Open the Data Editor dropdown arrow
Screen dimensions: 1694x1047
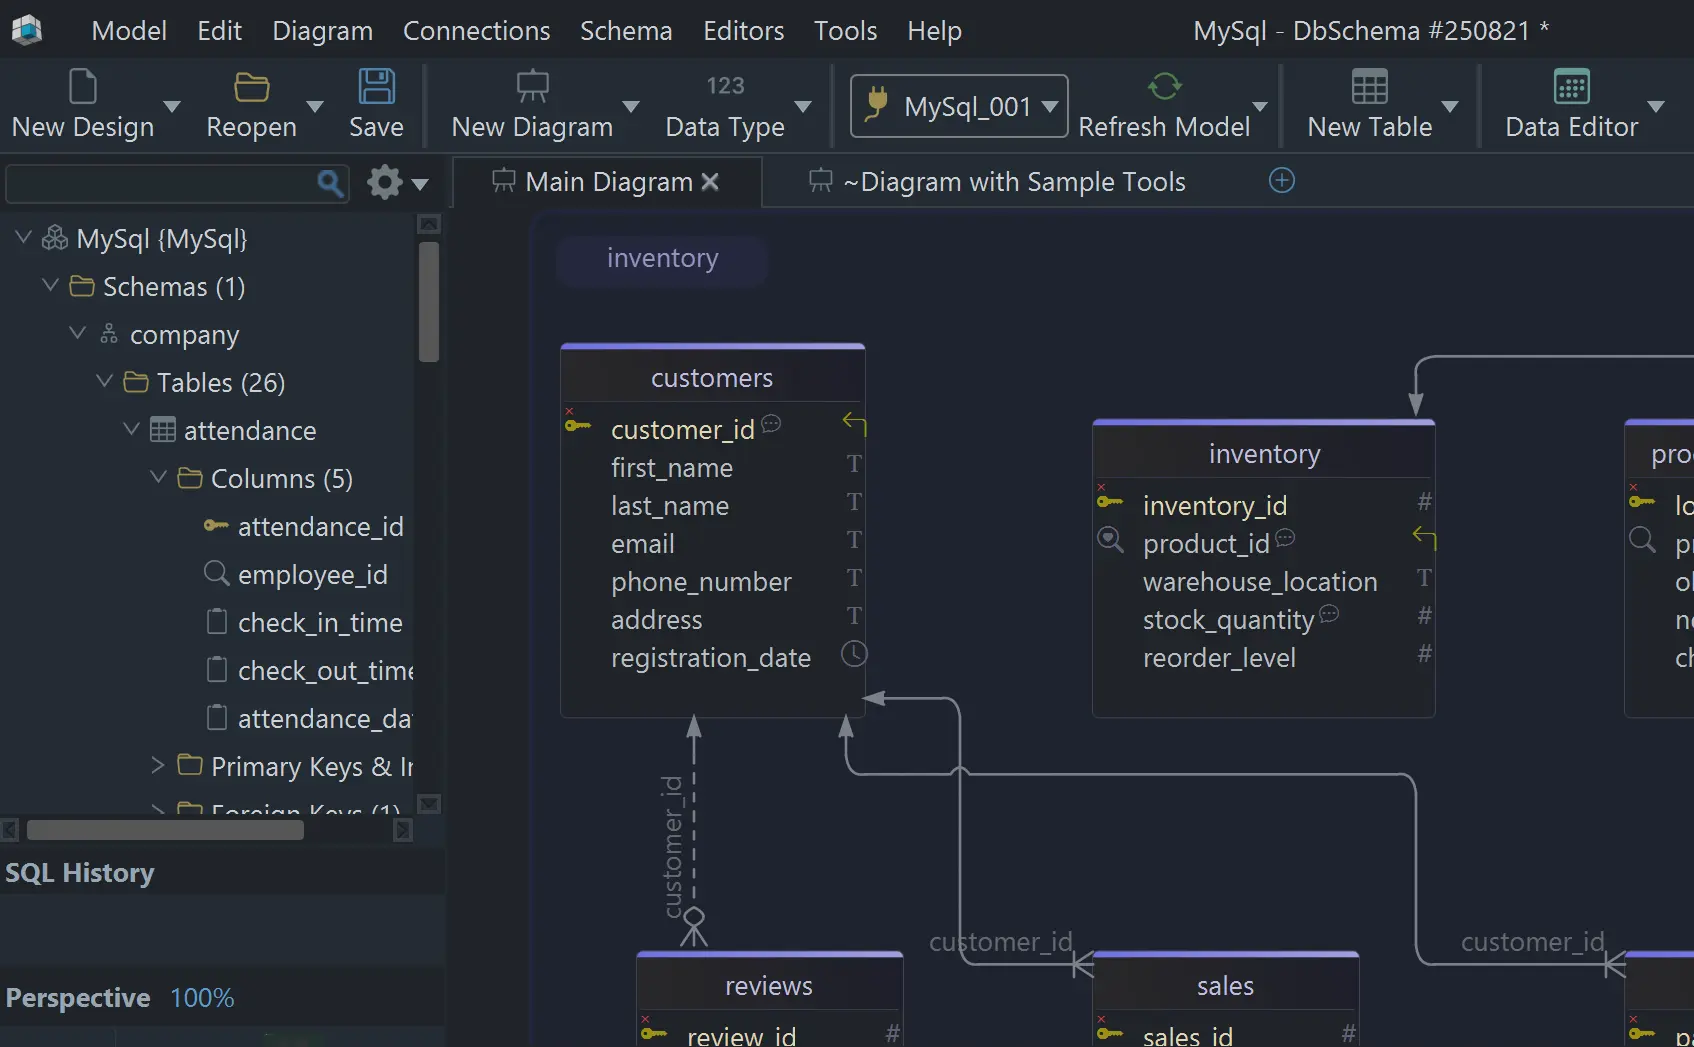[x=1655, y=107]
